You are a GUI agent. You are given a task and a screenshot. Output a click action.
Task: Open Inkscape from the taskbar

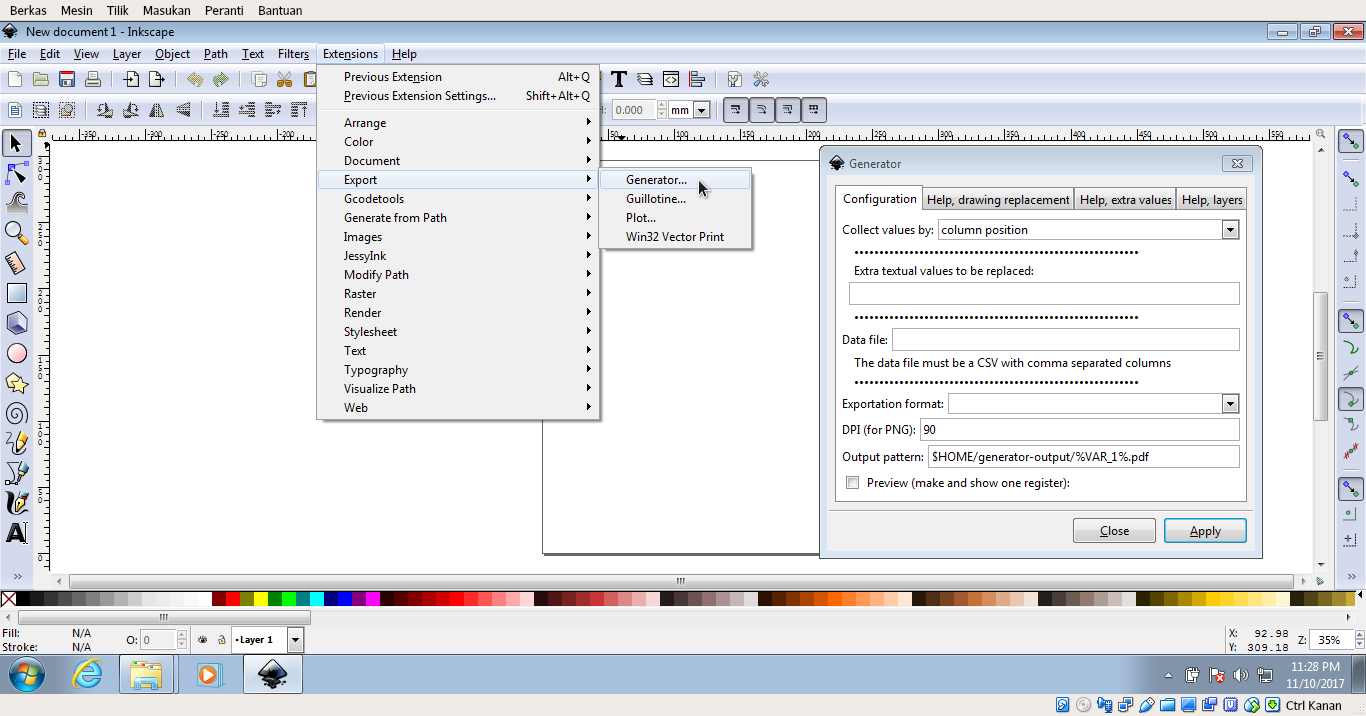(x=271, y=674)
